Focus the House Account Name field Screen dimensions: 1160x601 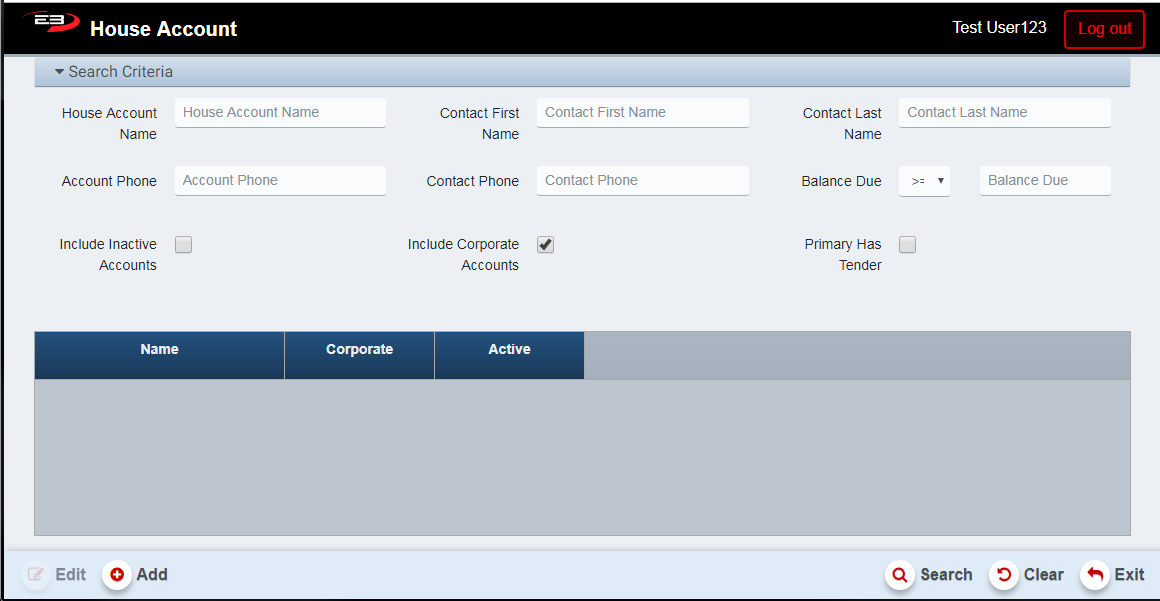280,113
